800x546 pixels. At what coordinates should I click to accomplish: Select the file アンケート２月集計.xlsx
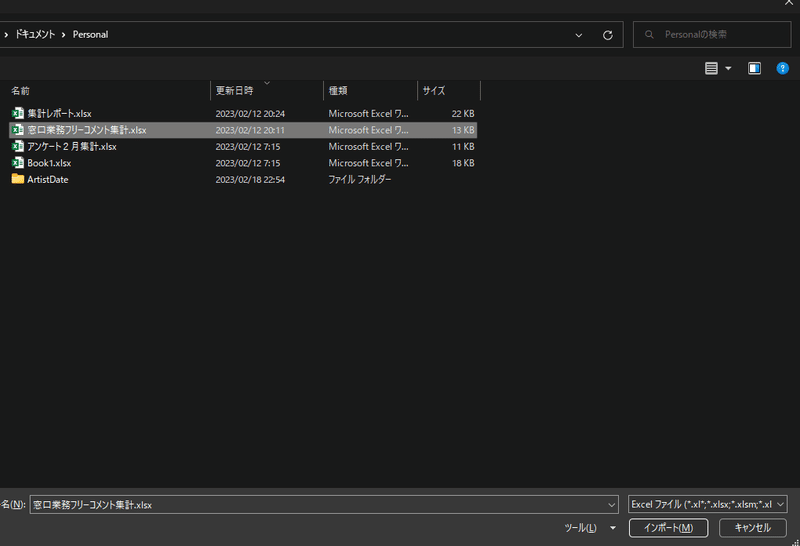(x=72, y=146)
